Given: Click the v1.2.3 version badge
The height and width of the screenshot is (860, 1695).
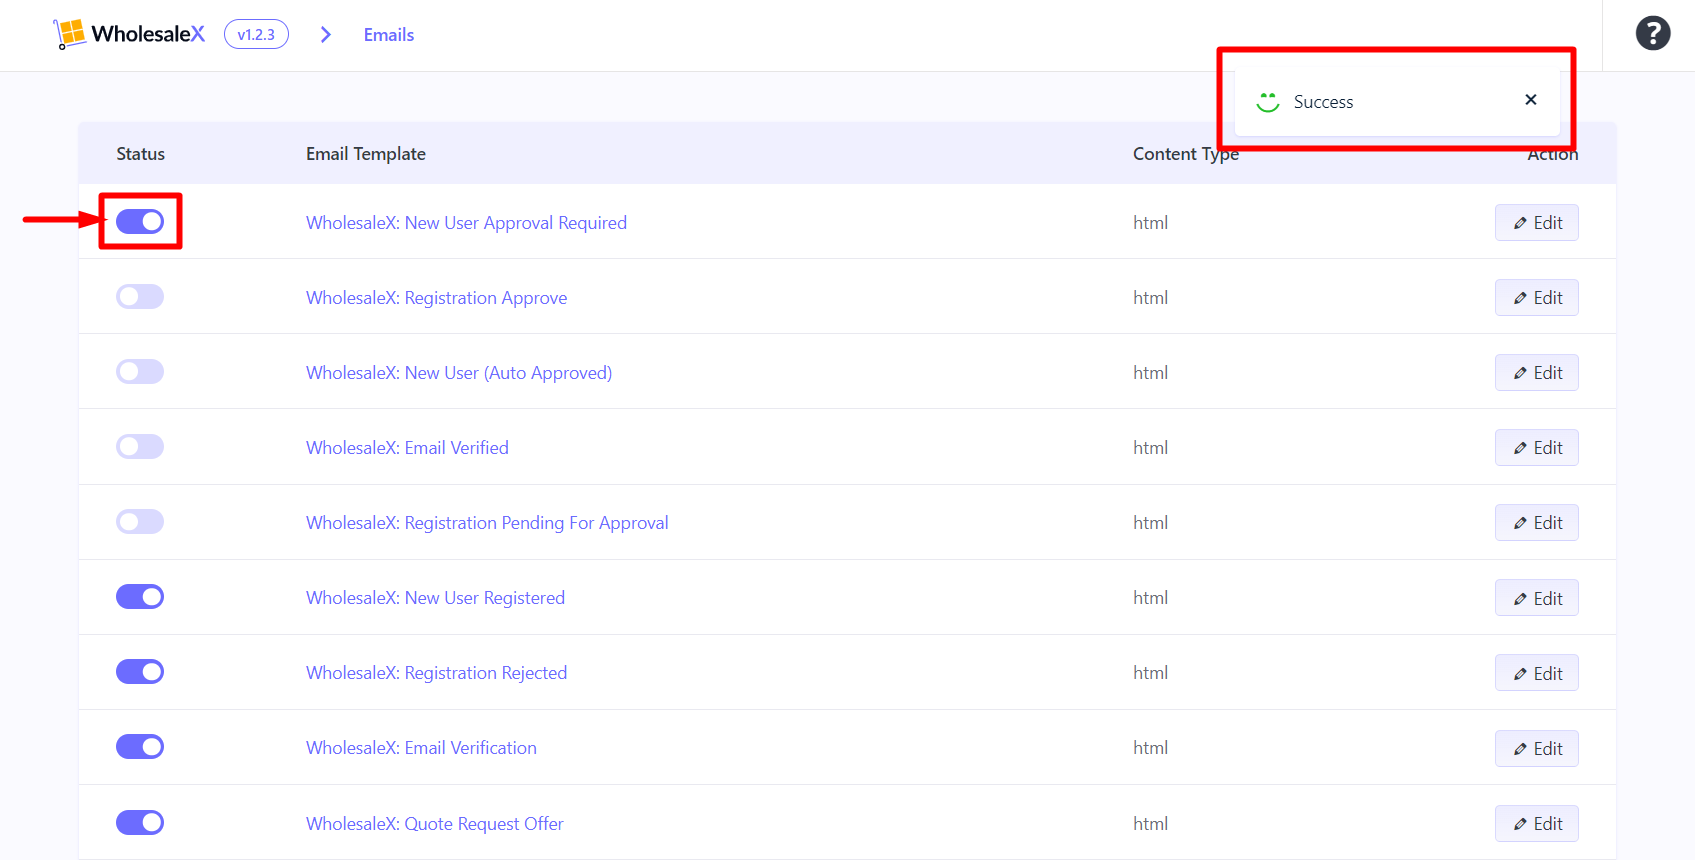Looking at the screenshot, I should (256, 34).
